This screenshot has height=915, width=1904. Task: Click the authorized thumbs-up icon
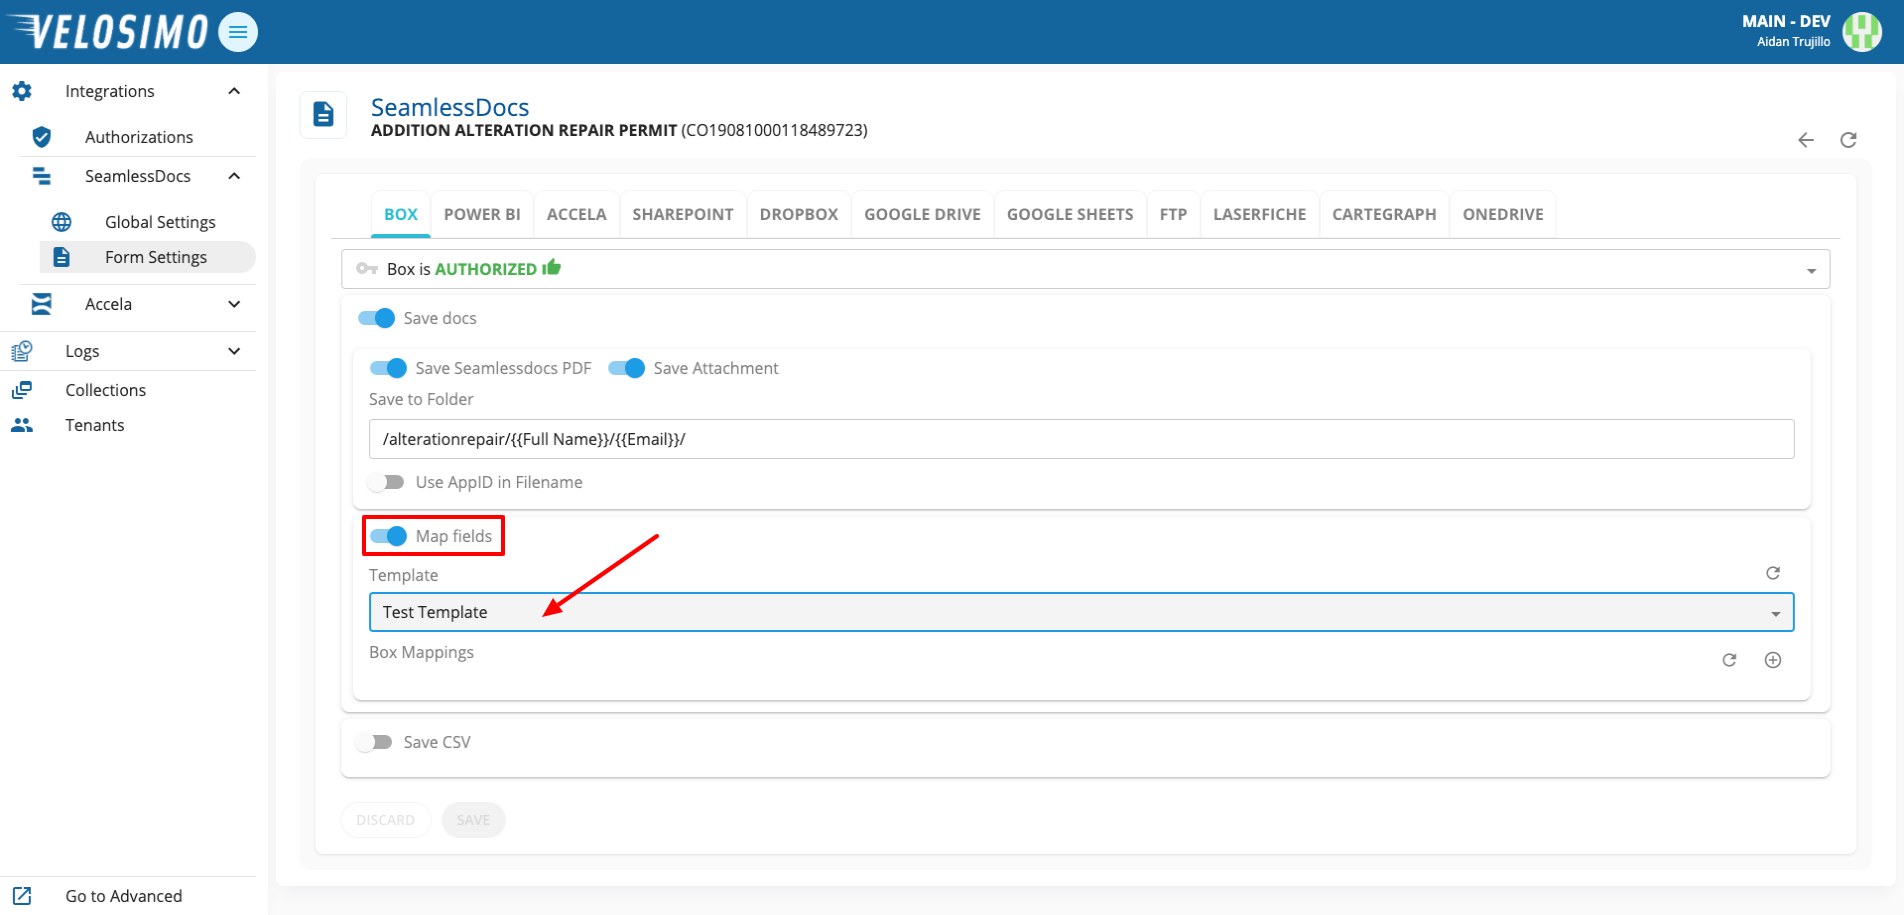(552, 267)
